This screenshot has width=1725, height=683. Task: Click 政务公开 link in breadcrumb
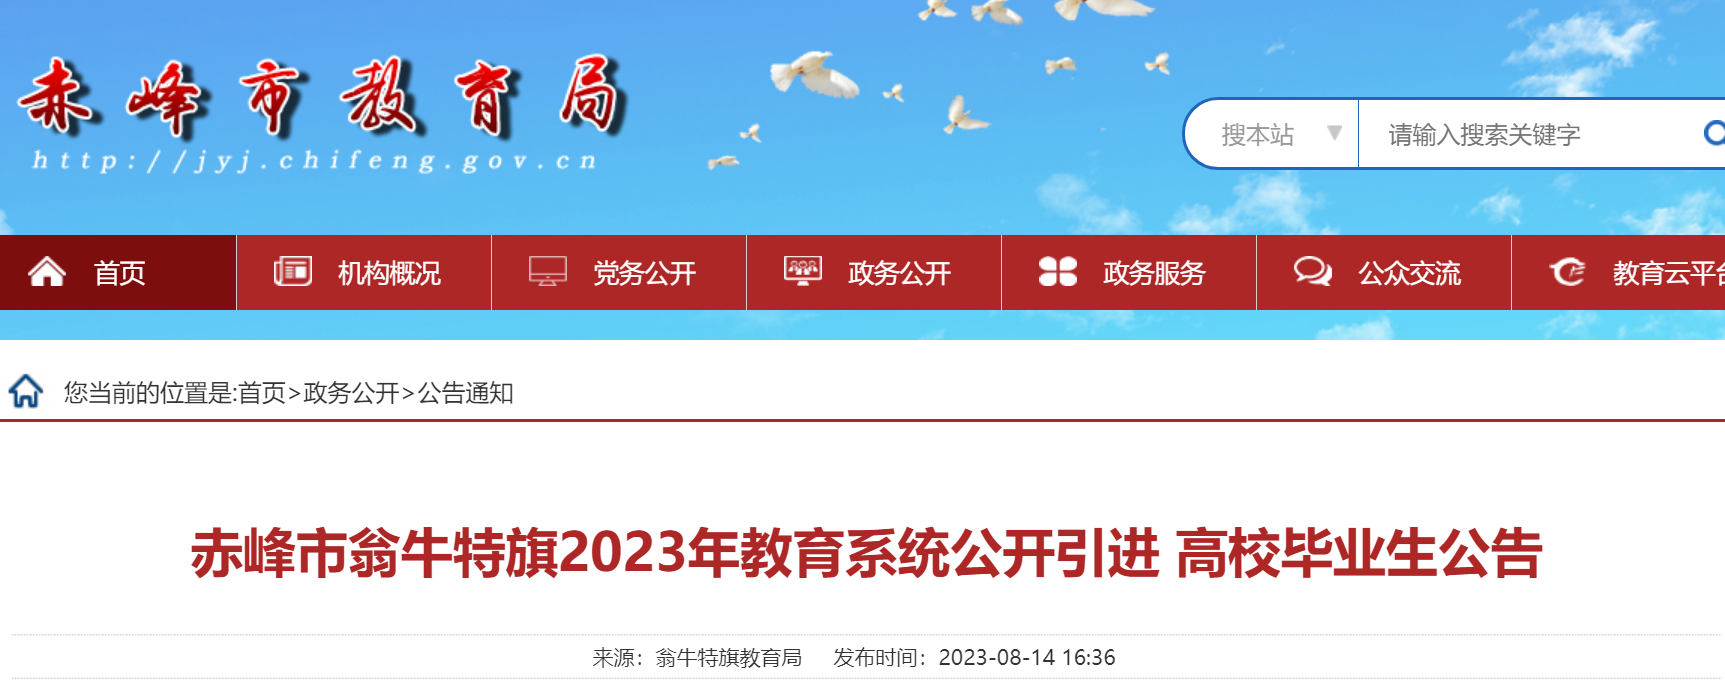click(x=351, y=393)
